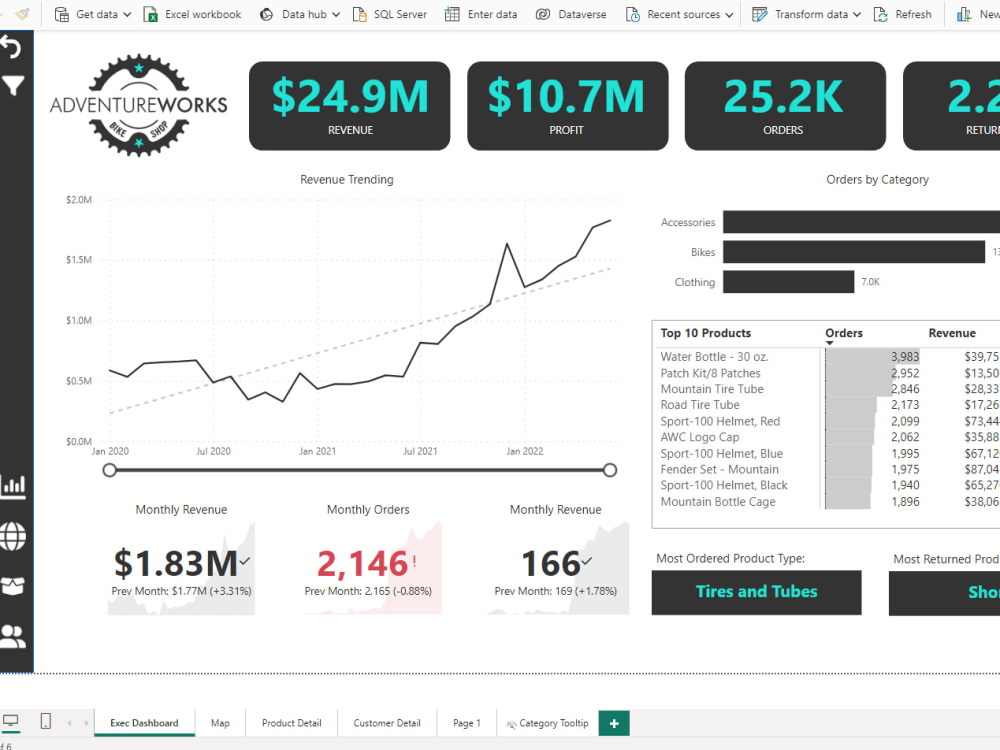This screenshot has height=750, width=1000.
Task: Click the Bikes bar in Orders by Category
Action: [x=854, y=252]
